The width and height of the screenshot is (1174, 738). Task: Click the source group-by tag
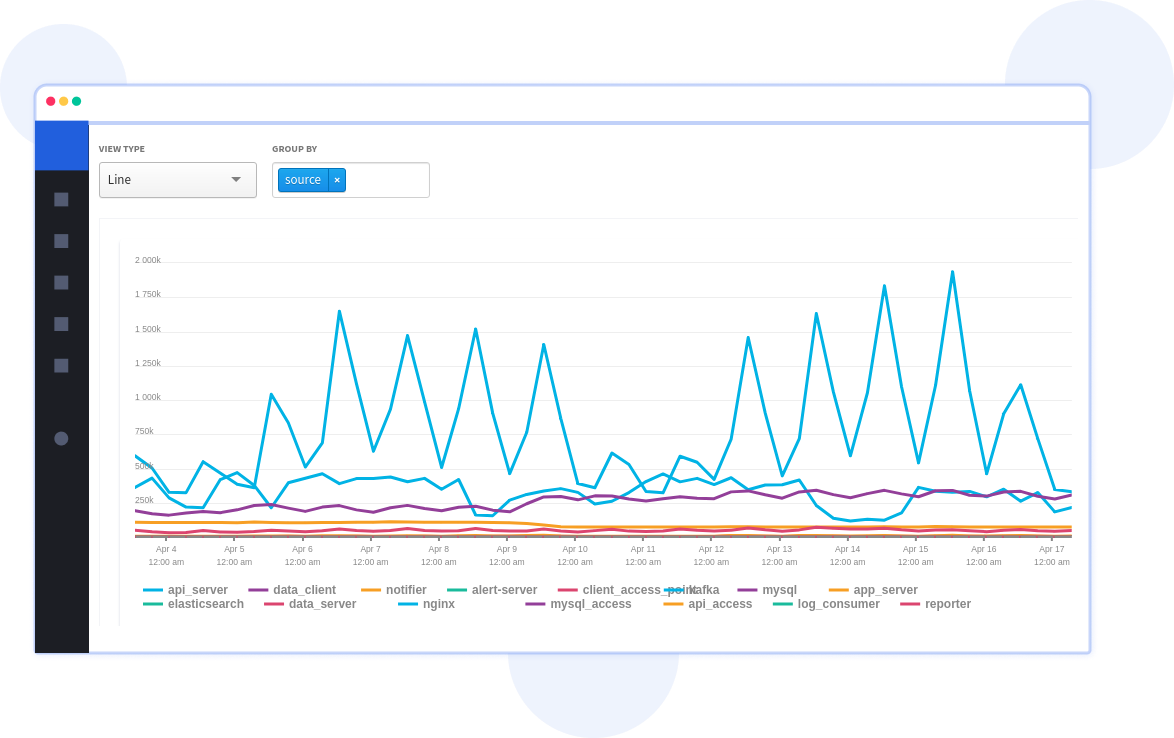pyautogui.click(x=303, y=180)
